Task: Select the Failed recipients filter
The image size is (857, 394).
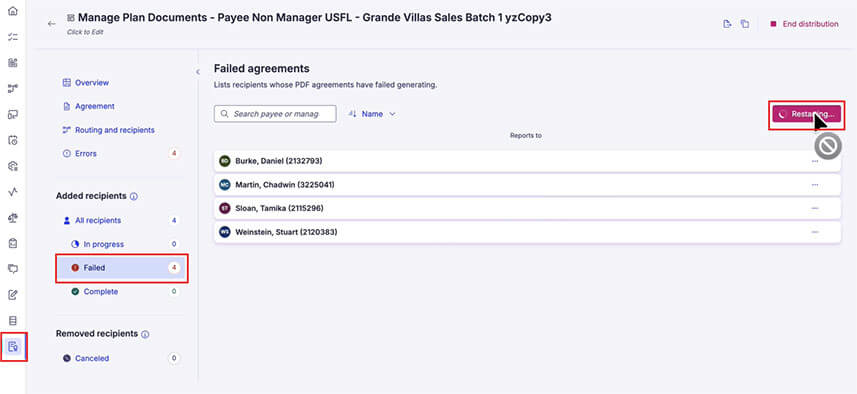Action: point(122,268)
